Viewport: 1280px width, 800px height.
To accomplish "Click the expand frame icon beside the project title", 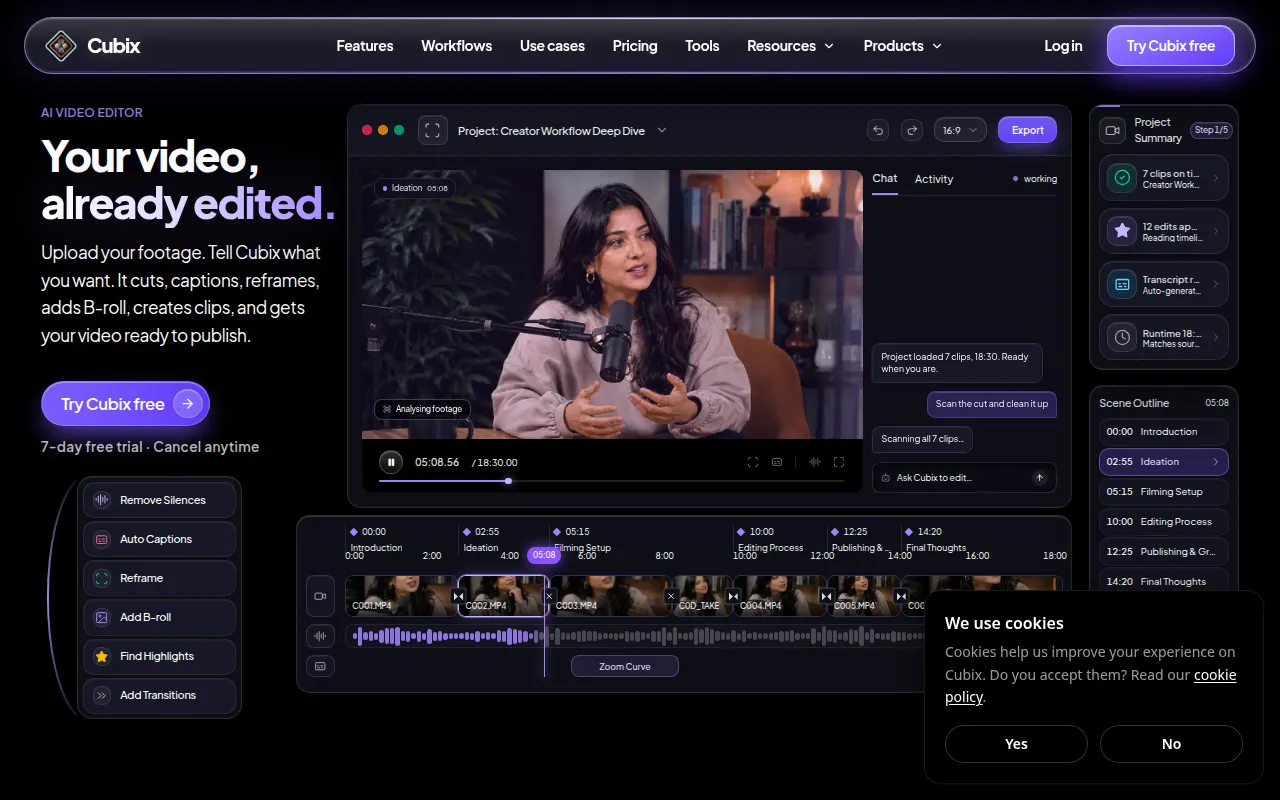I will tap(433, 130).
